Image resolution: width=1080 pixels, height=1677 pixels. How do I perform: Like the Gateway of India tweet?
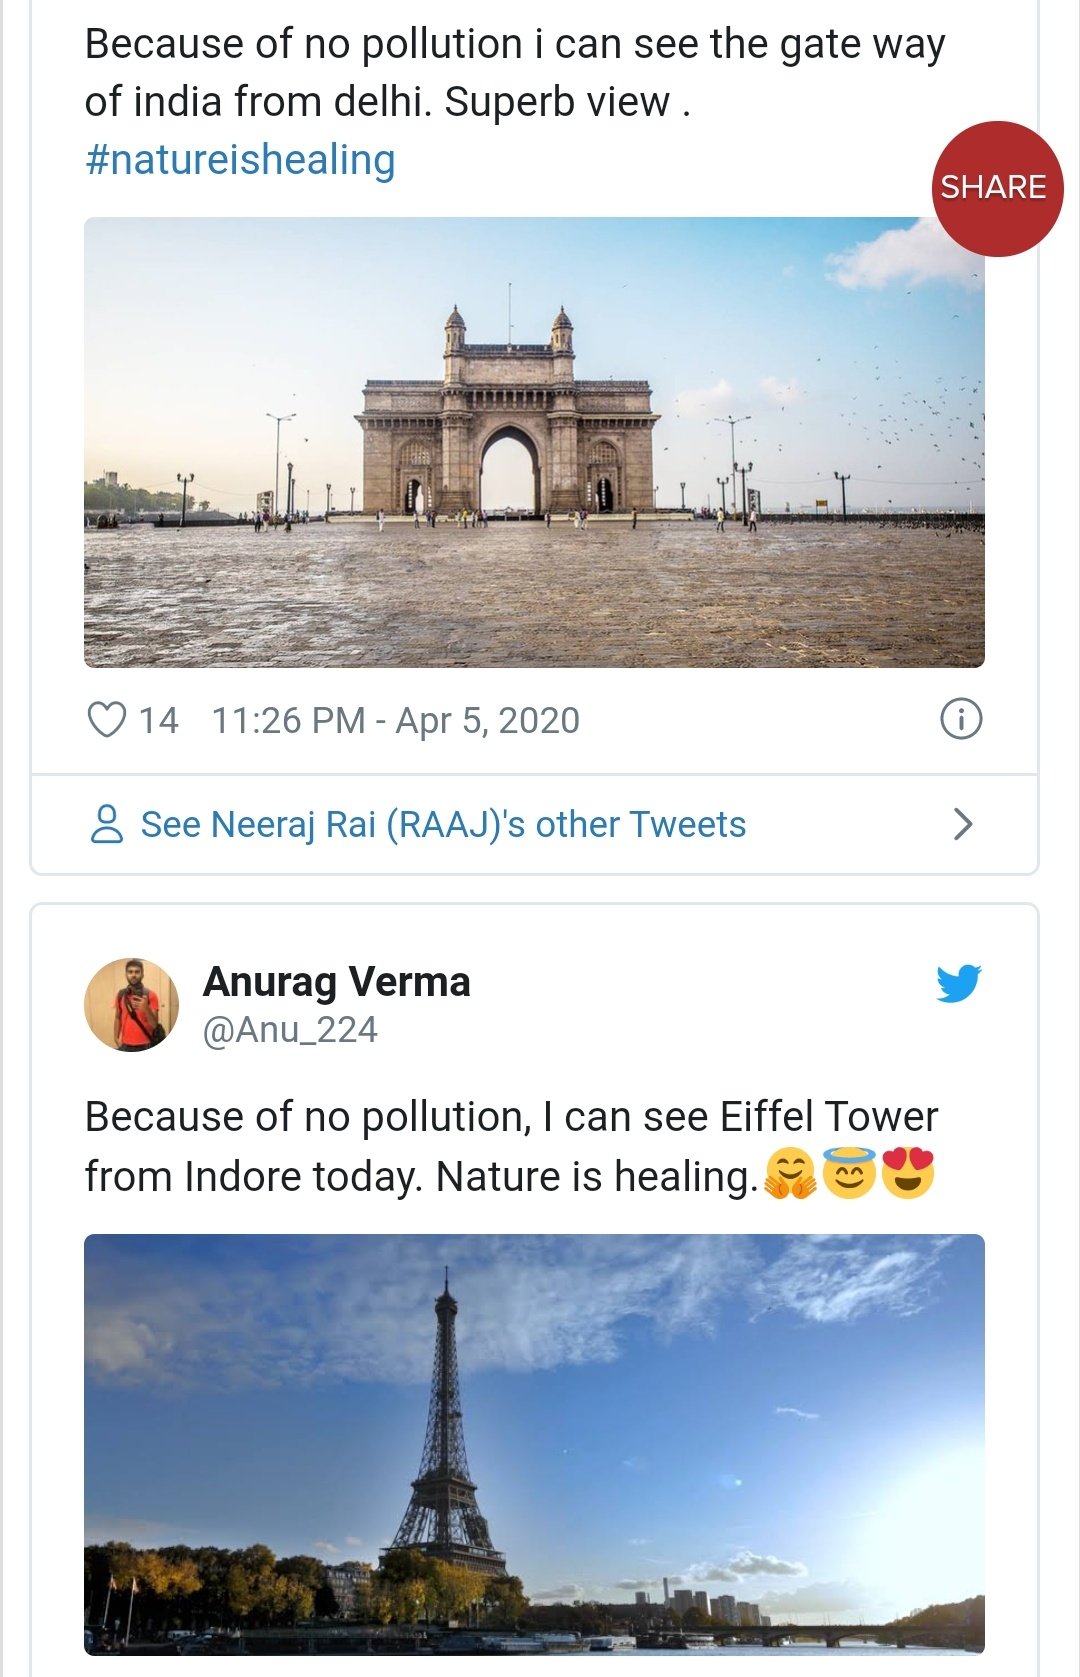pyautogui.click(x=107, y=720)
